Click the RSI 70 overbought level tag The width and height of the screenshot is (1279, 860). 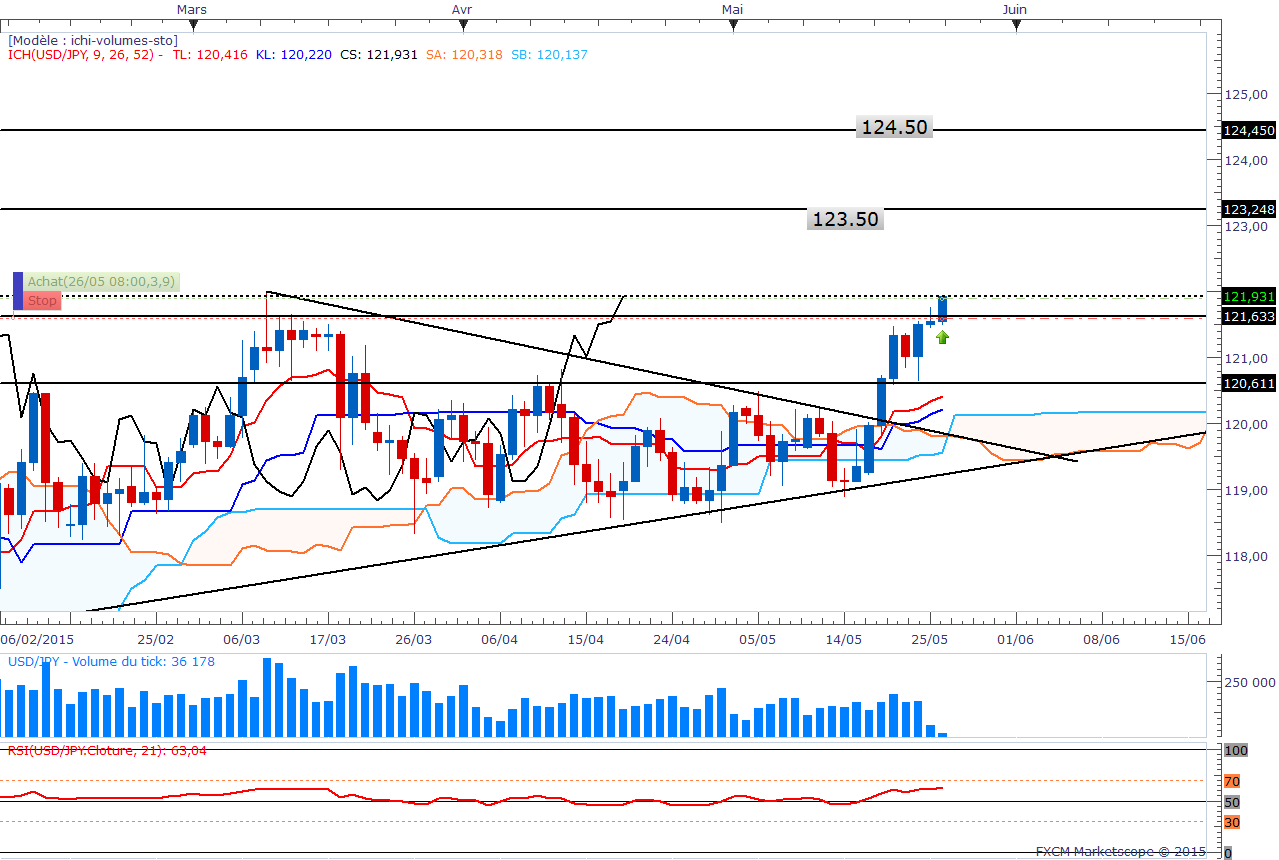pyautogui.click(x=1232, y=781)
